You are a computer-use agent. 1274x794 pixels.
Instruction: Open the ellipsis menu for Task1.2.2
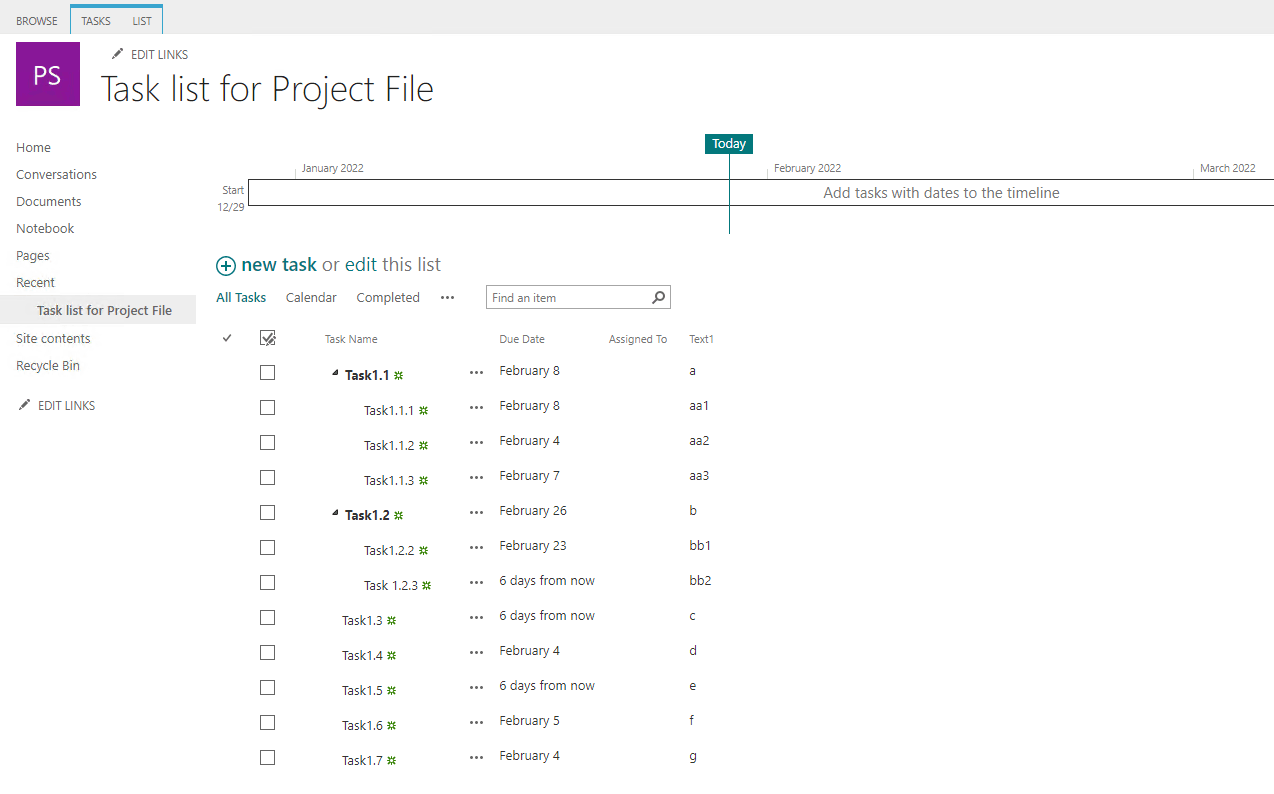tap(476, 548)
